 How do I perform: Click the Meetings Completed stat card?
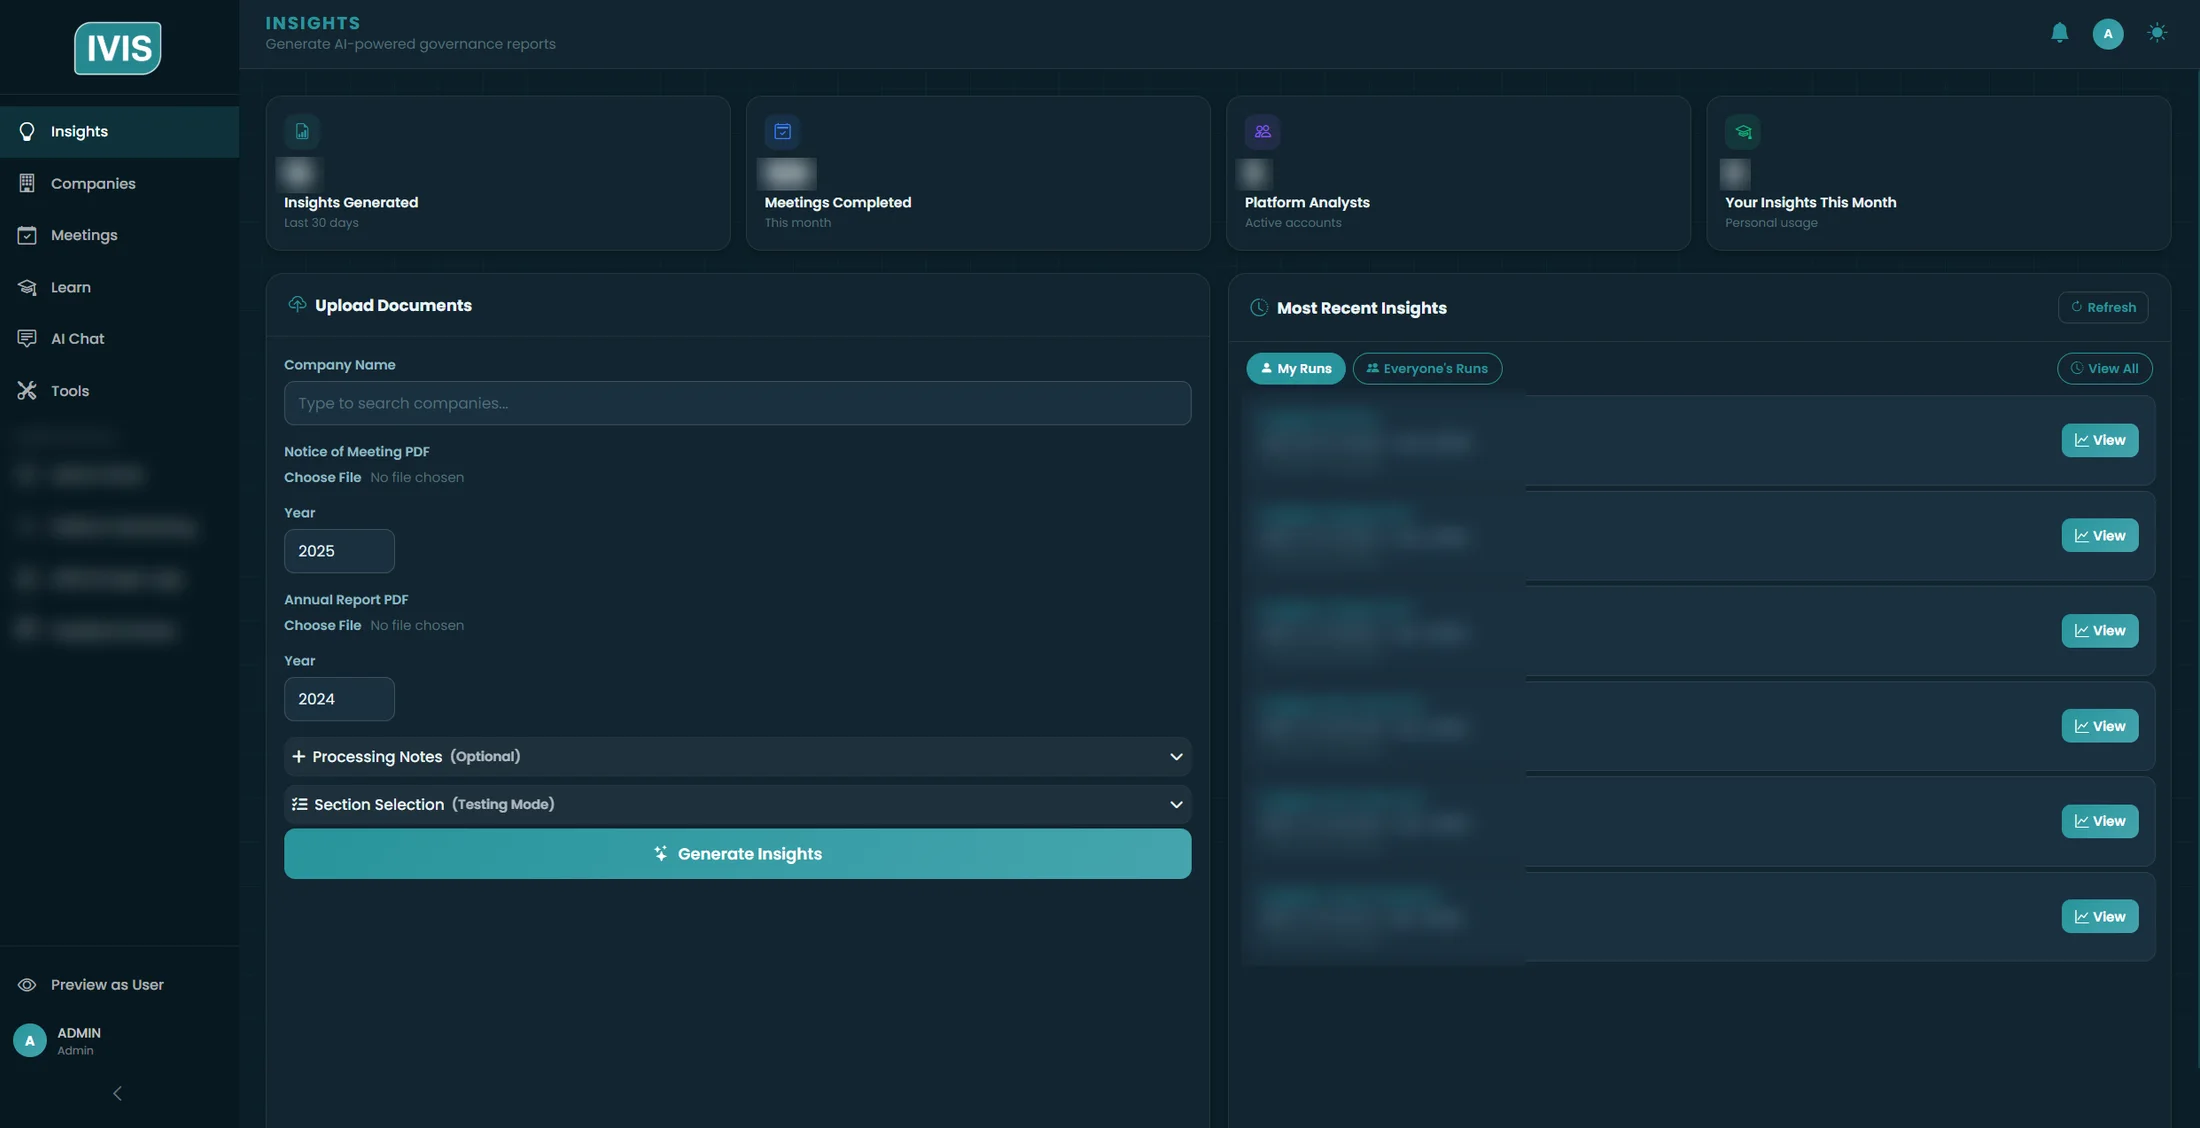pos(978,173)
